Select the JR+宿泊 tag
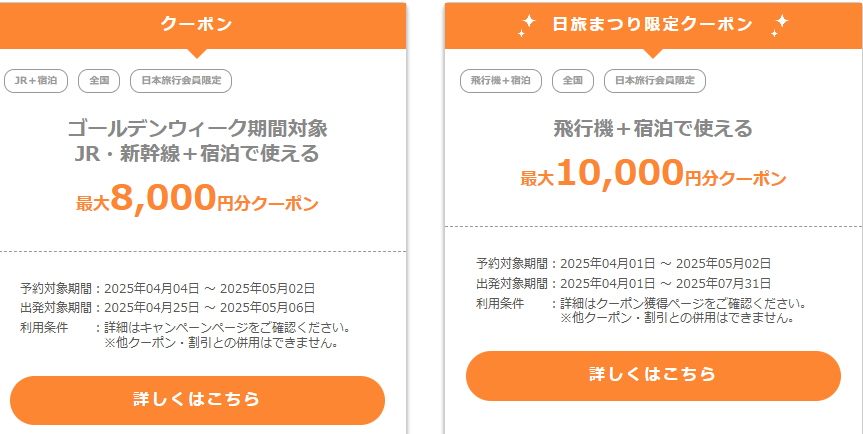Viewport: 863px width, 434px height. [x=36, y=81]
